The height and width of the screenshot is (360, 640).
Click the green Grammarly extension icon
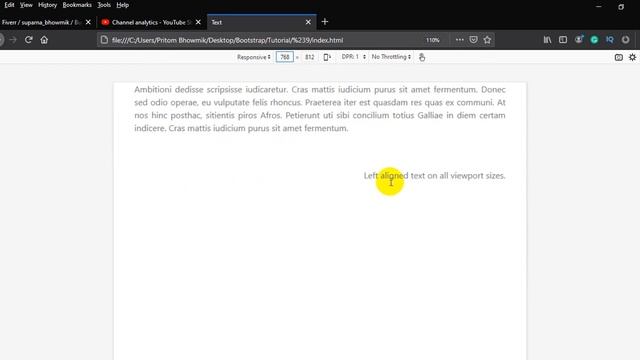click(x=594, y=40)
